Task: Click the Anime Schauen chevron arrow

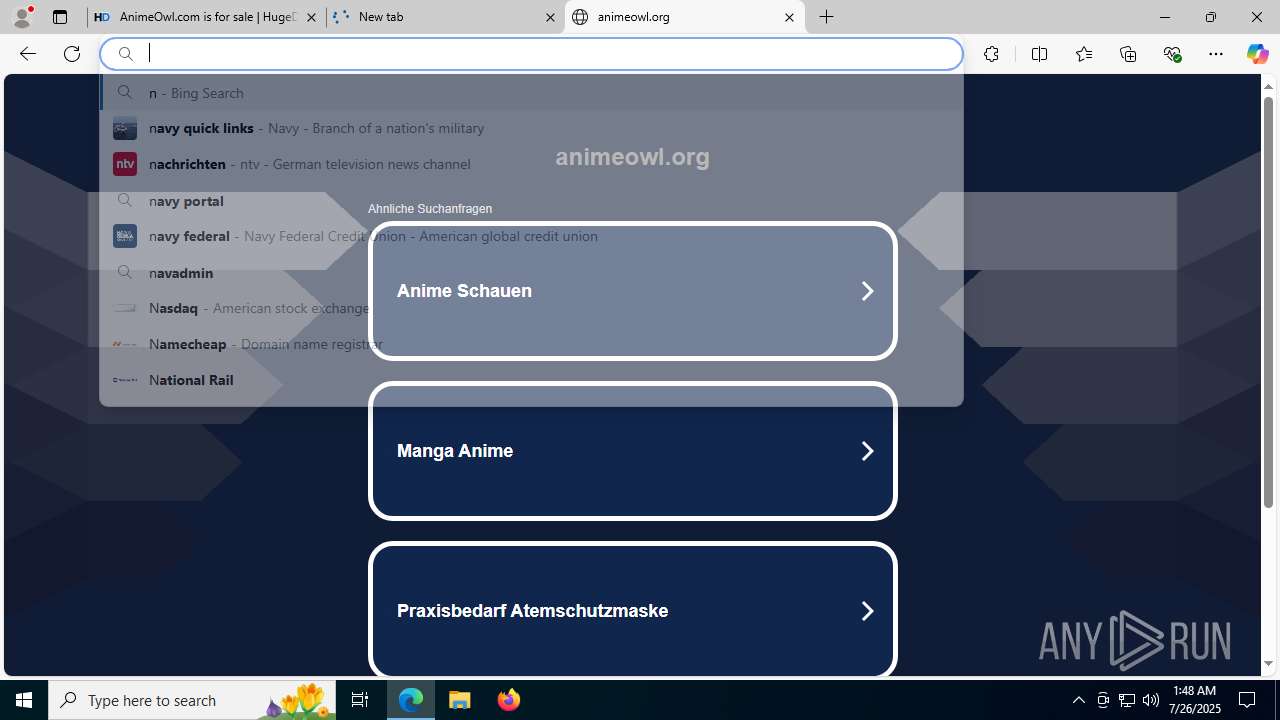Action: 867,291
